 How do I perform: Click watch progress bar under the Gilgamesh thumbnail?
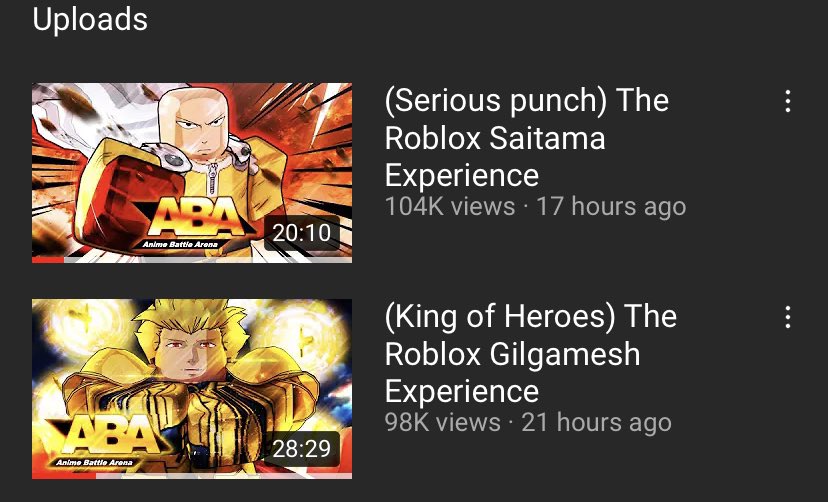pyautogui.click(x=192, y=476)
